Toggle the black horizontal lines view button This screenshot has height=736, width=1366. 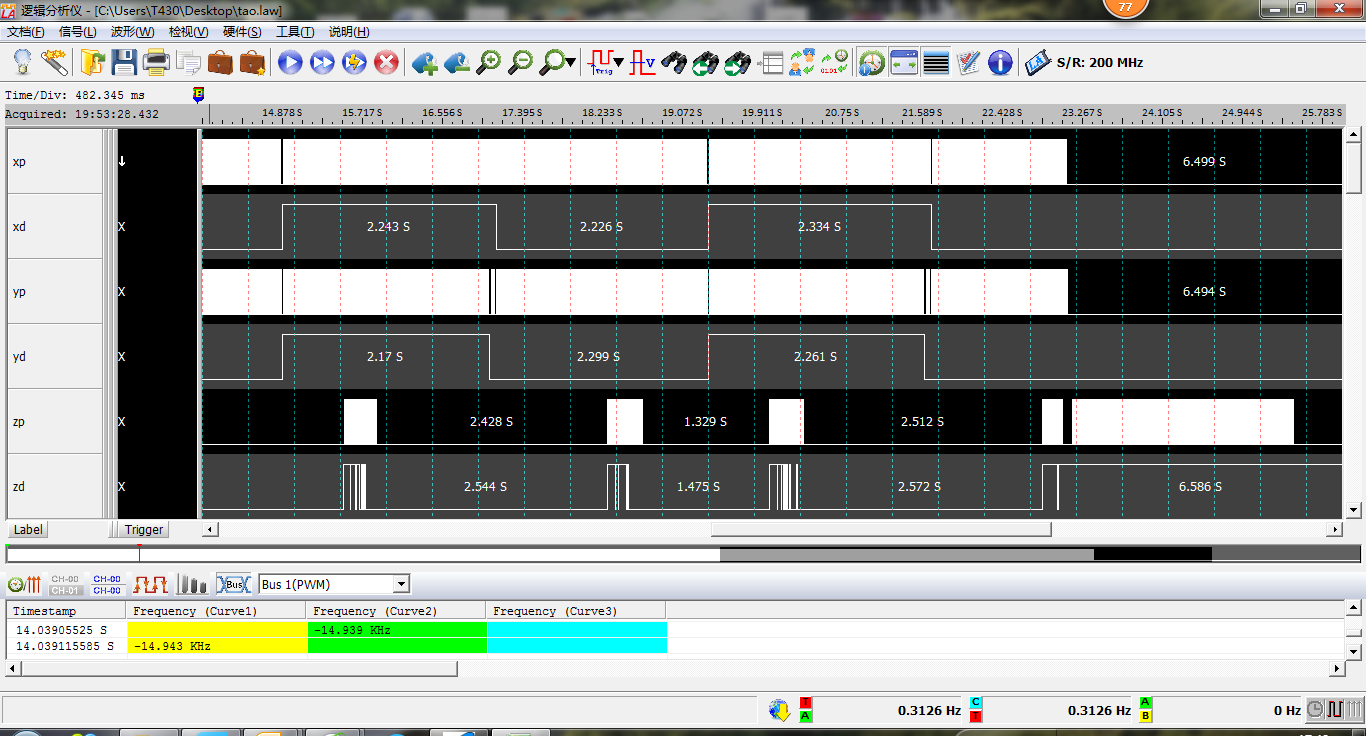tap(936, 63)
